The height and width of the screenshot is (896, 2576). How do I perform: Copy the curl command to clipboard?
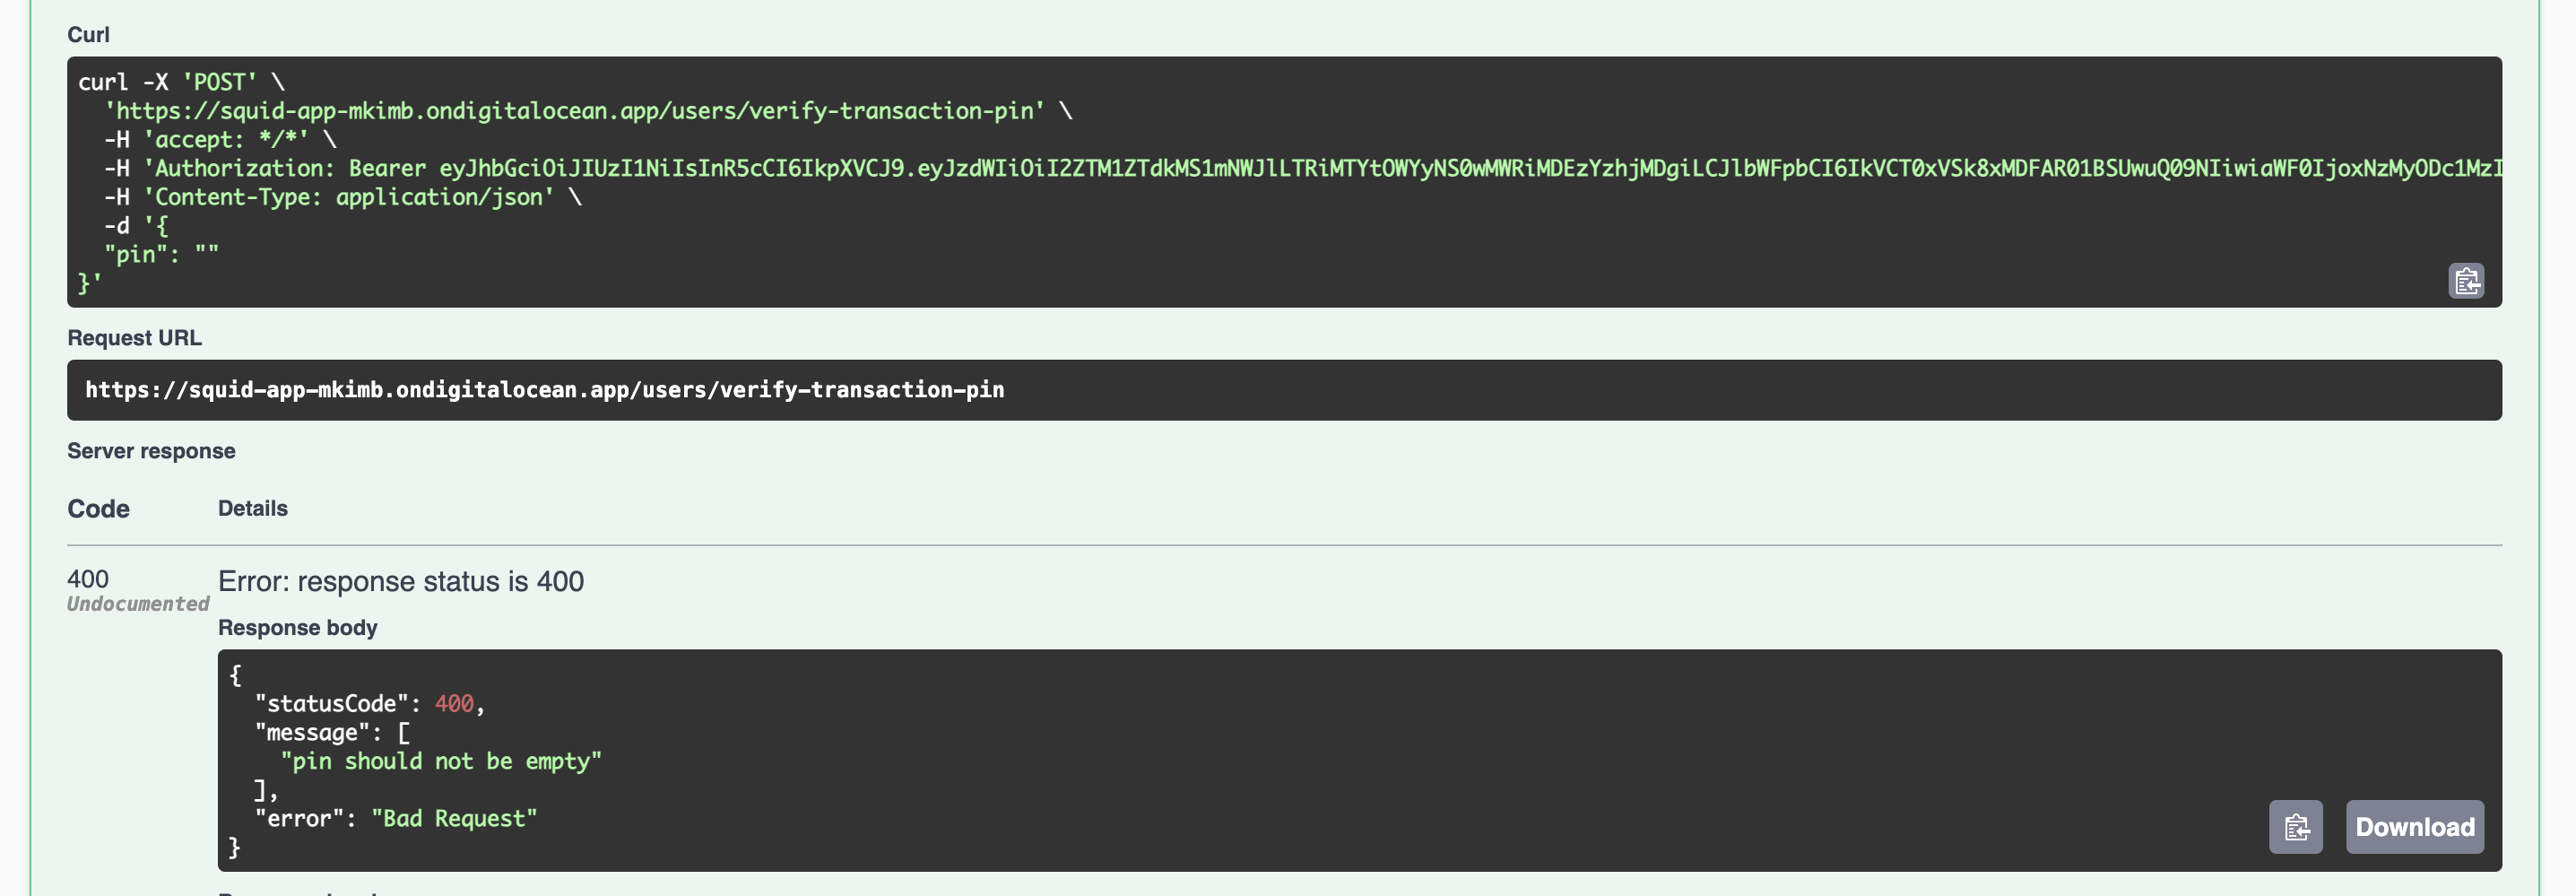click(x=2465, y=281)
